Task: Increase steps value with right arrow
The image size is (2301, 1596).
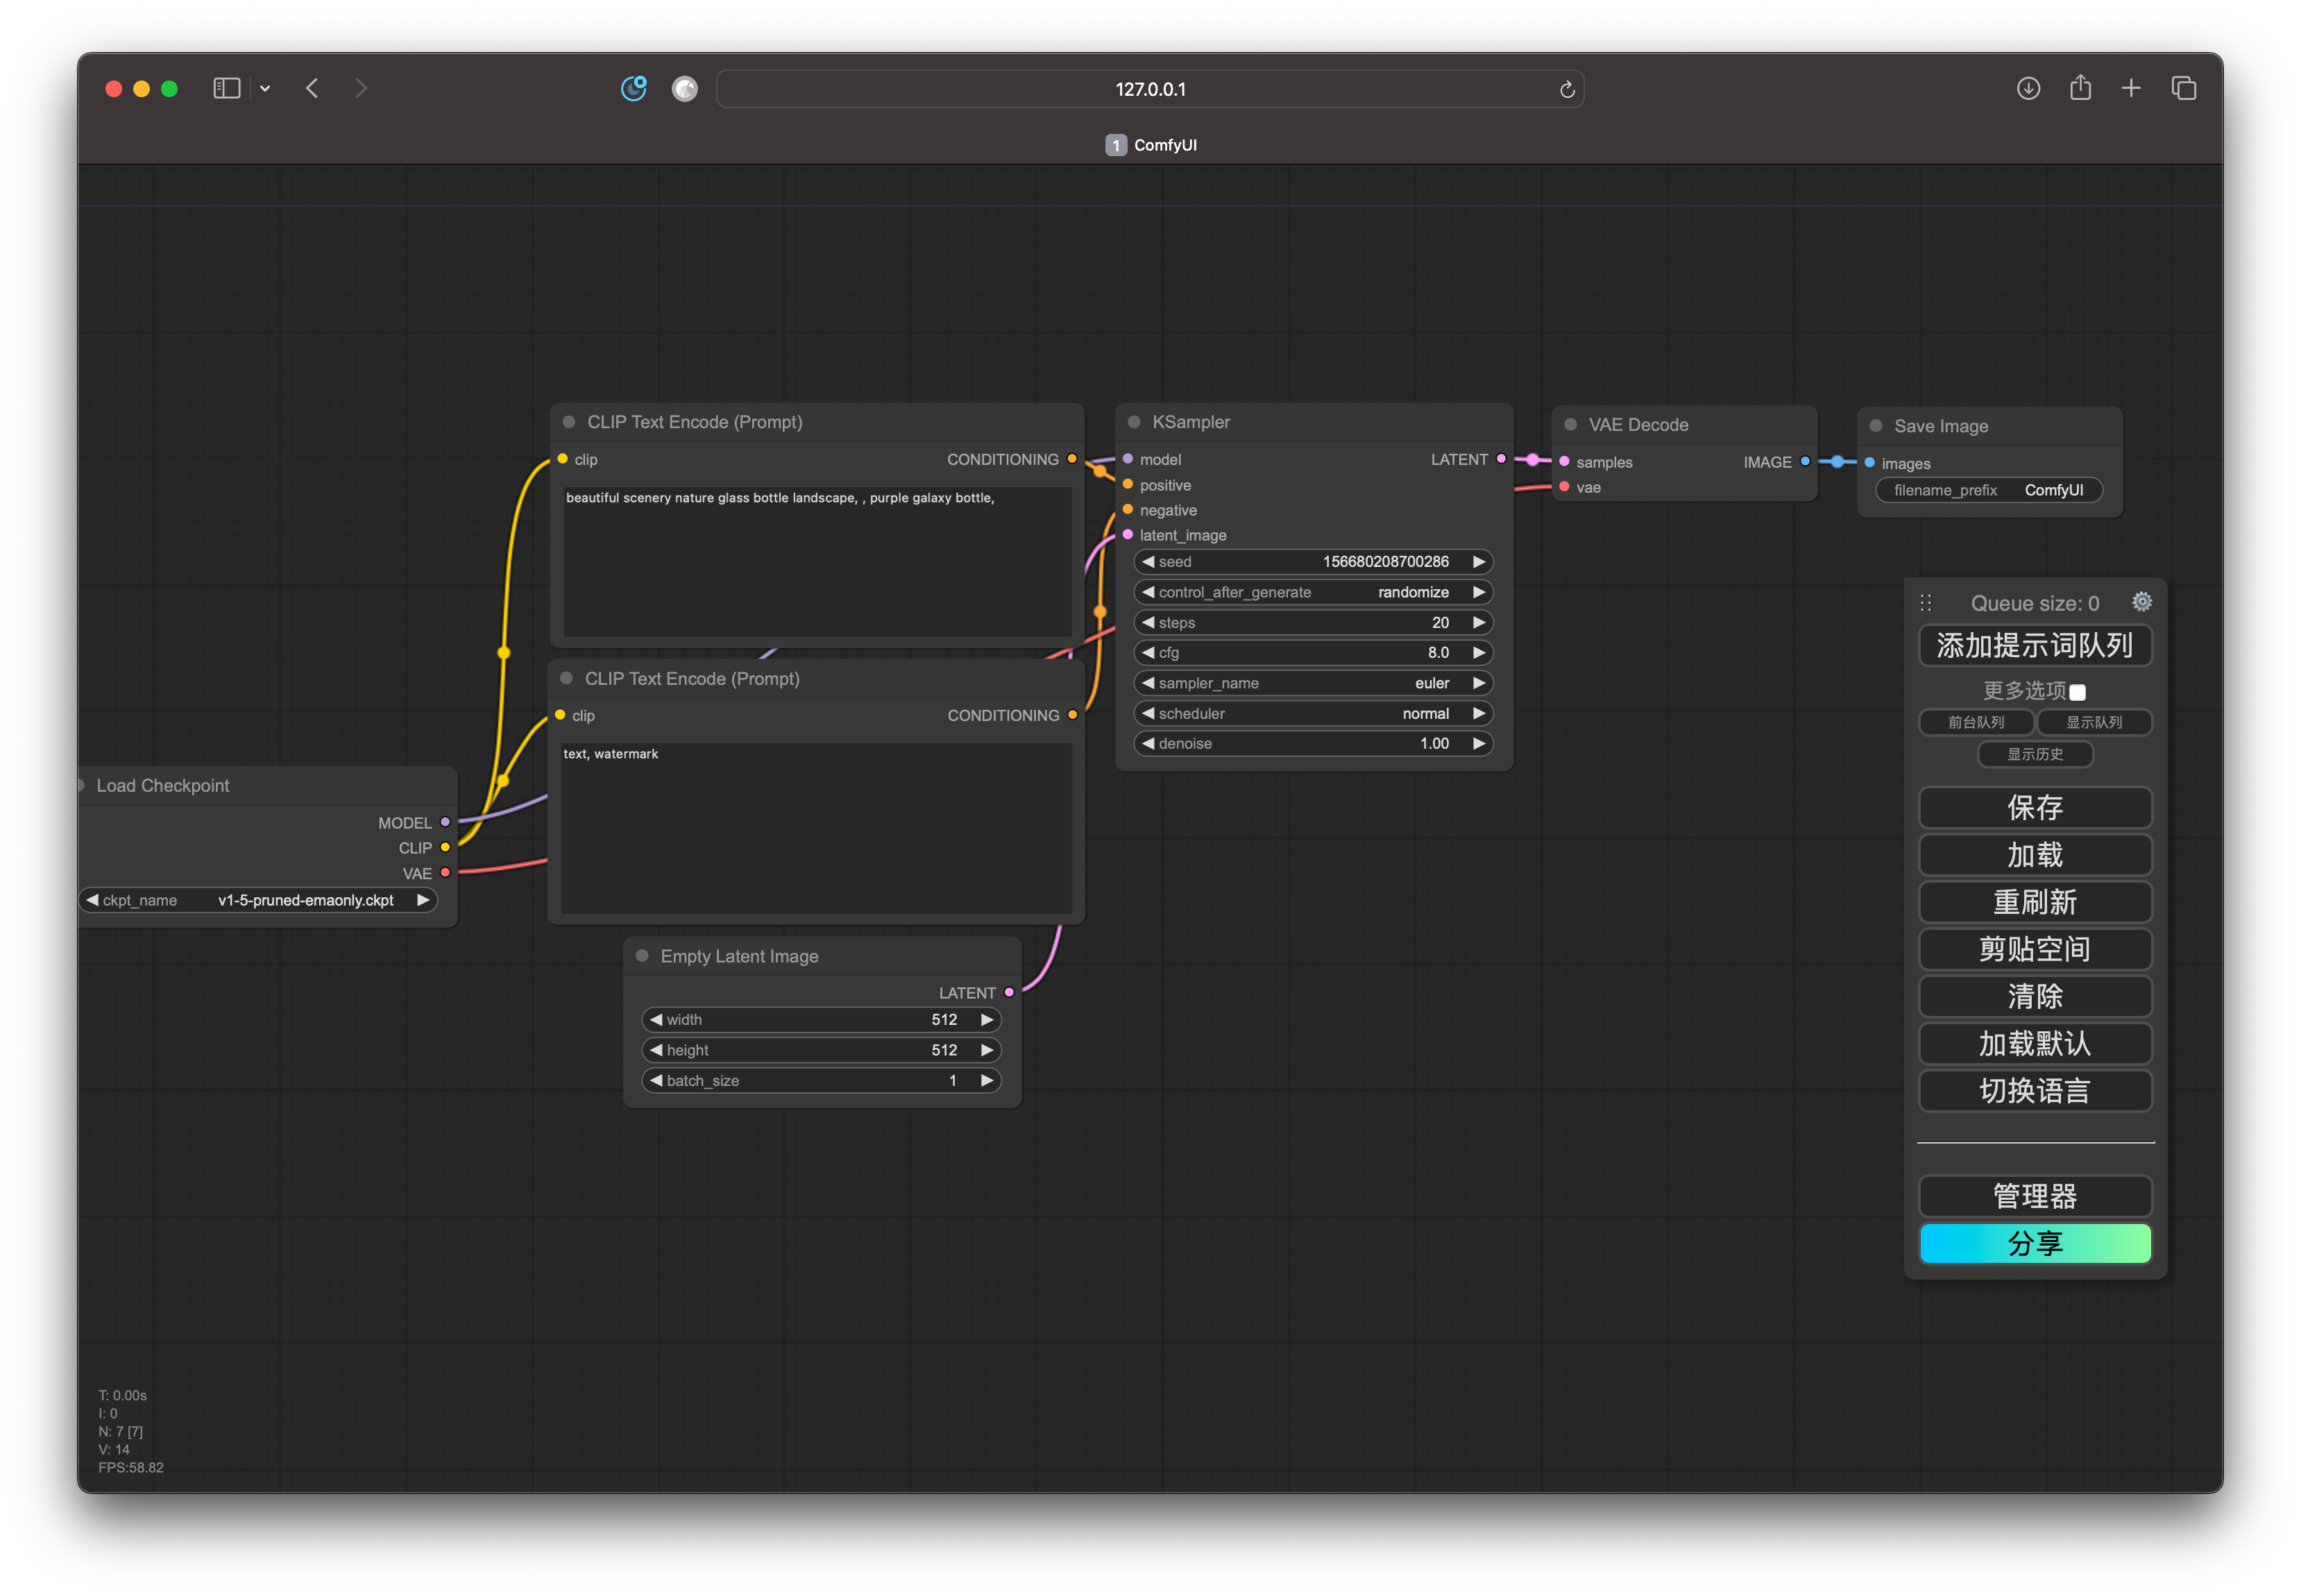Action: (x=1478, y=622)
